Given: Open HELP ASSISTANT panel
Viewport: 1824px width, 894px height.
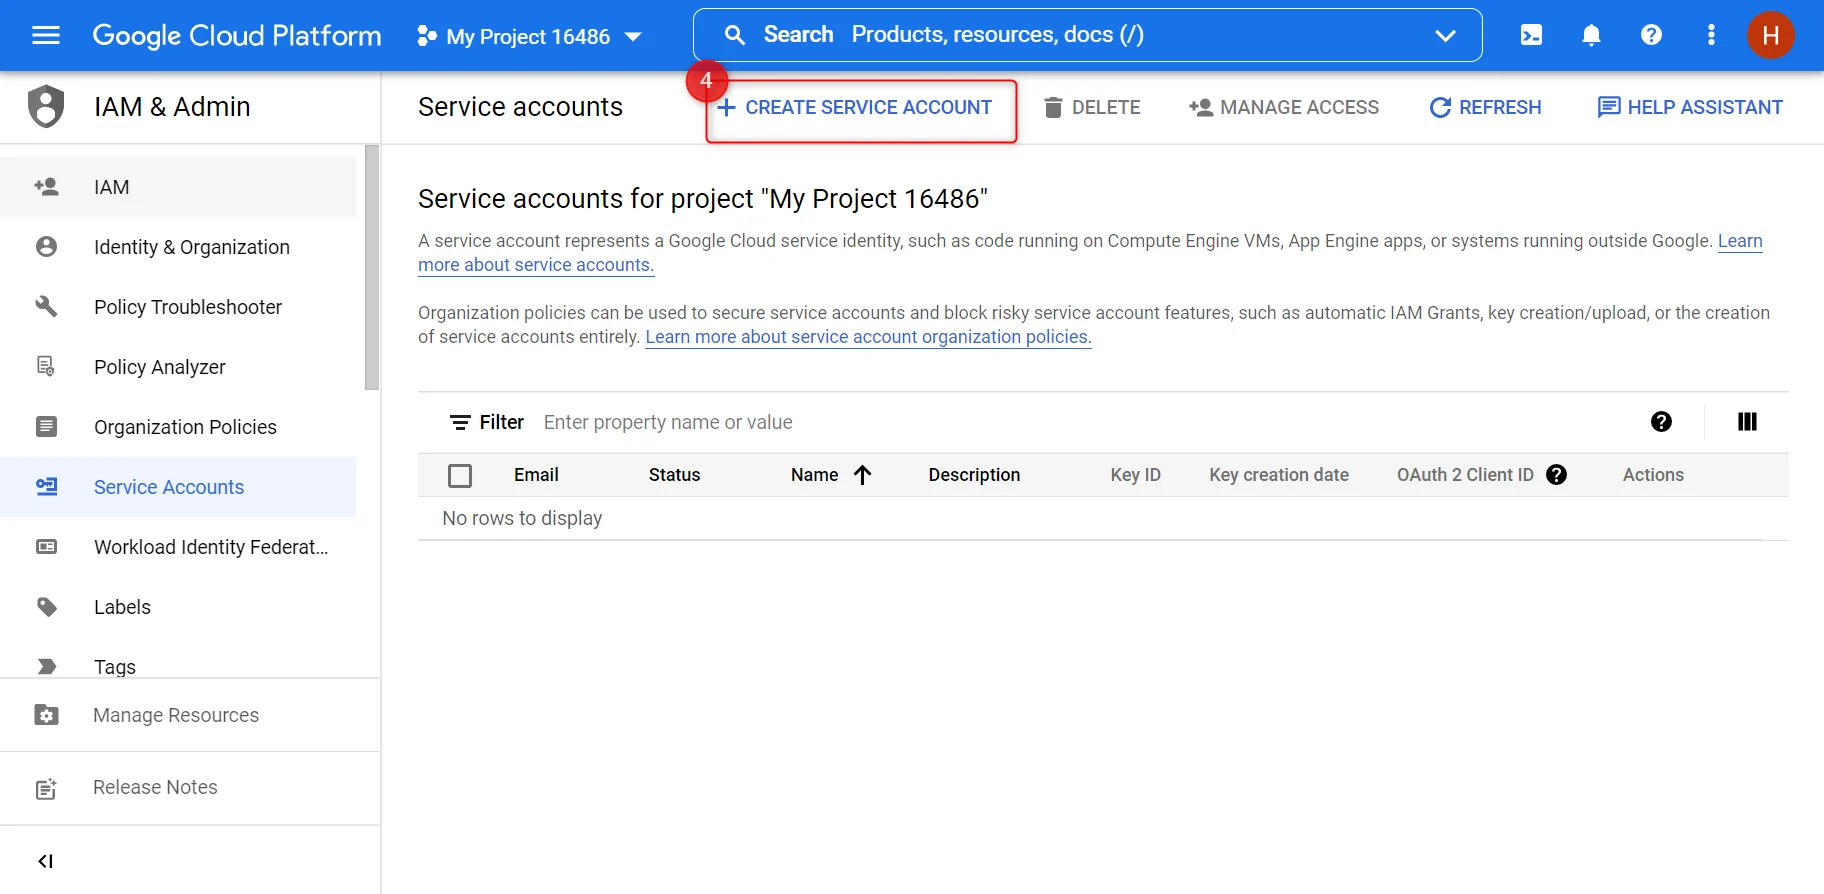Looking at the screenshot, I should pos(1690,107).
